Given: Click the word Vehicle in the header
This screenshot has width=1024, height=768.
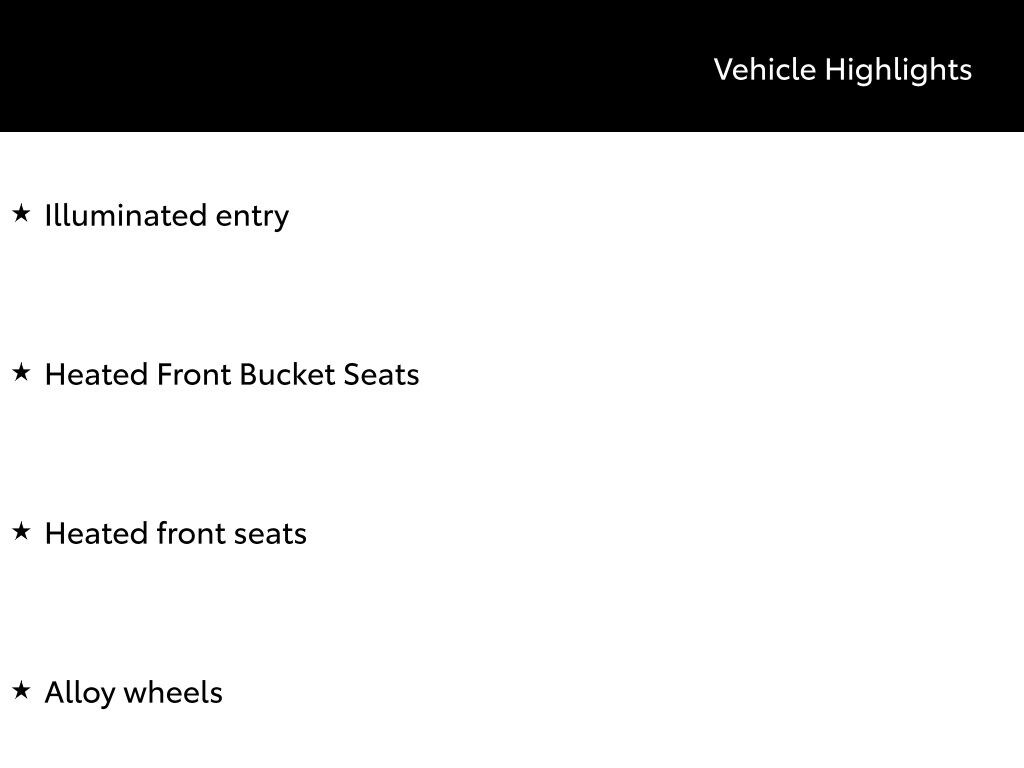Looking at the screenshot, I should point(765,69).
